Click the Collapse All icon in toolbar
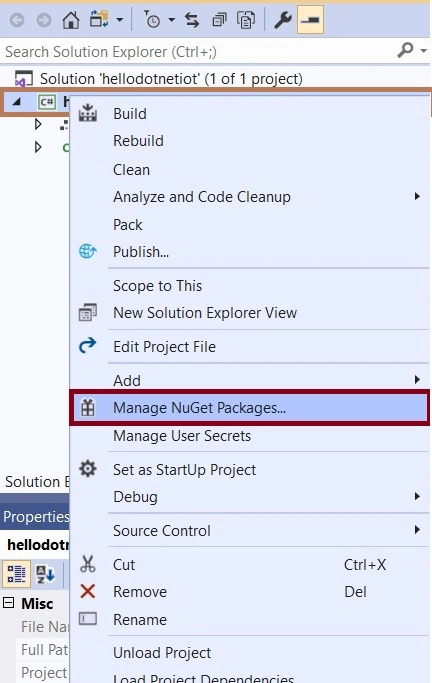The image size is (432, 683). 219,20
